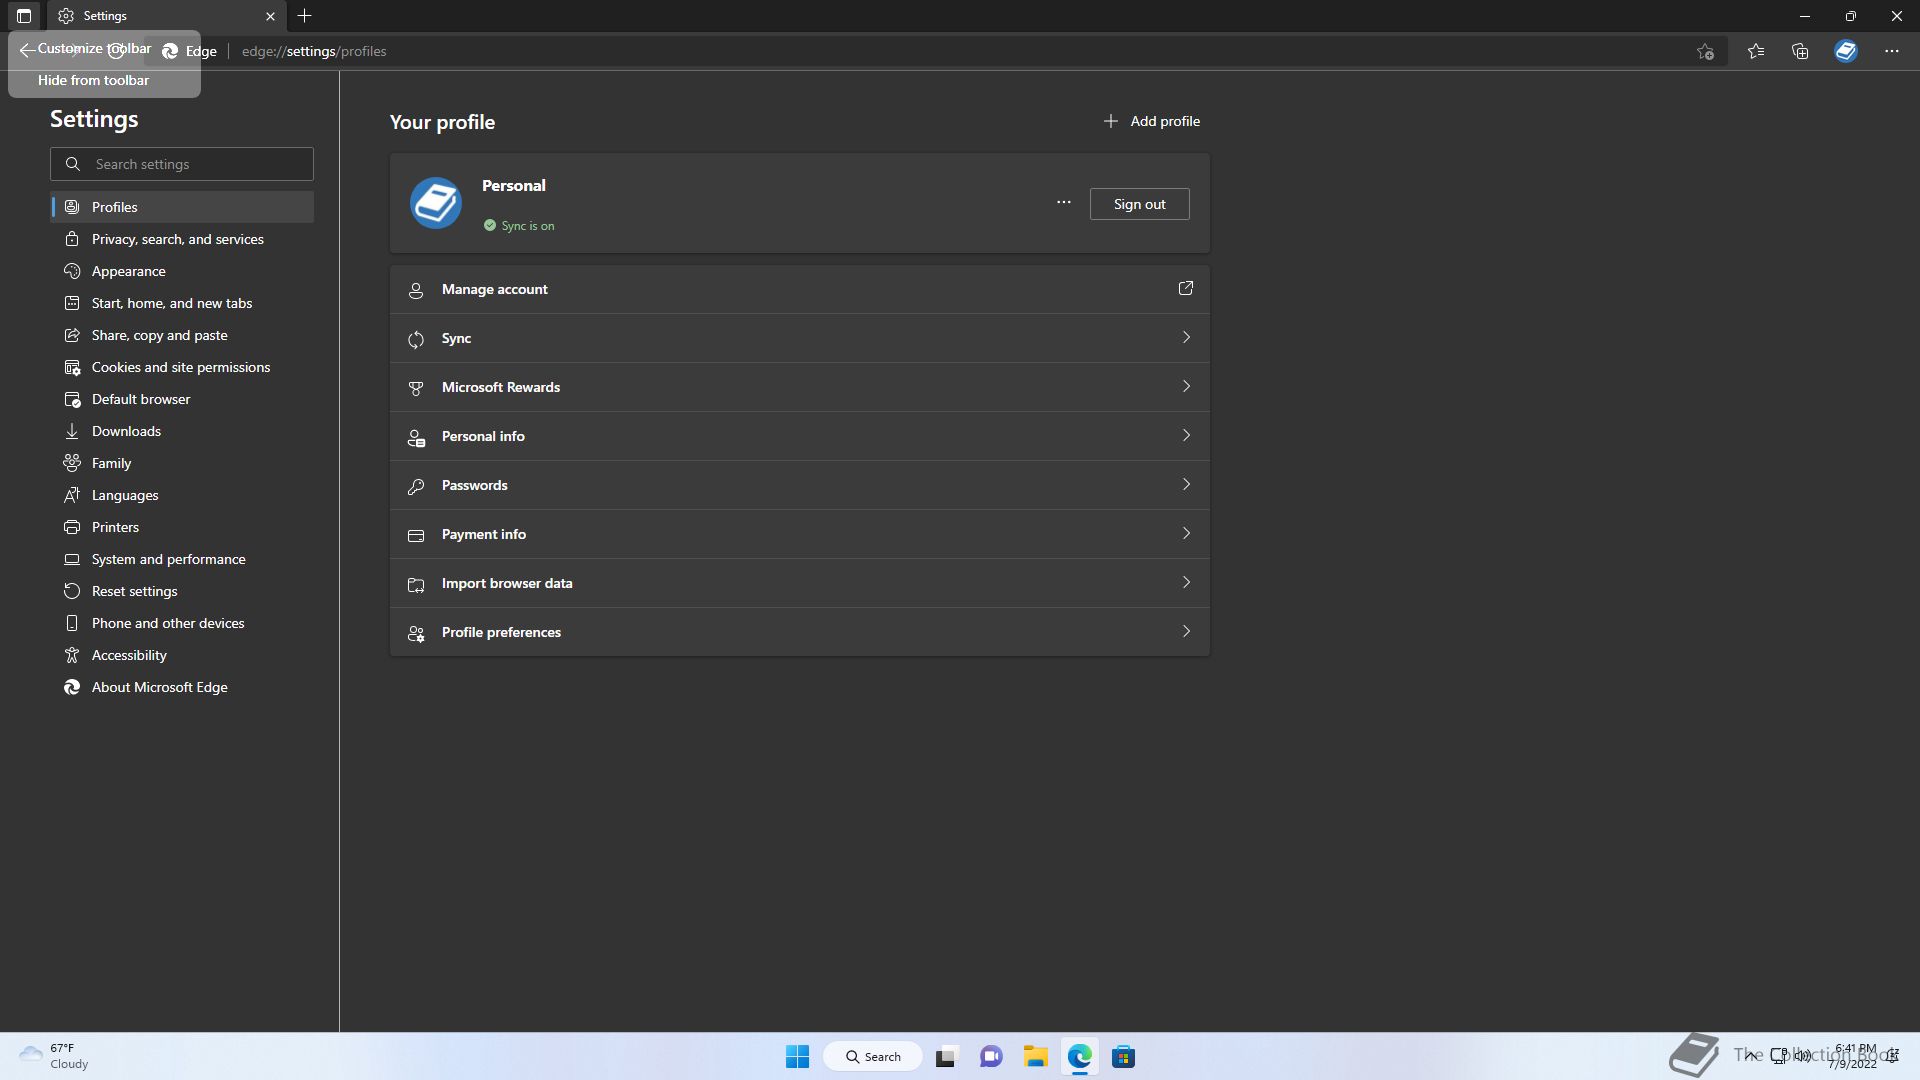The height and width of the screenshot is (1080, 1920).
Task: Click the Microsoft Rewards trophy icon
Action: pyautogui.click(x=416, y=389)
